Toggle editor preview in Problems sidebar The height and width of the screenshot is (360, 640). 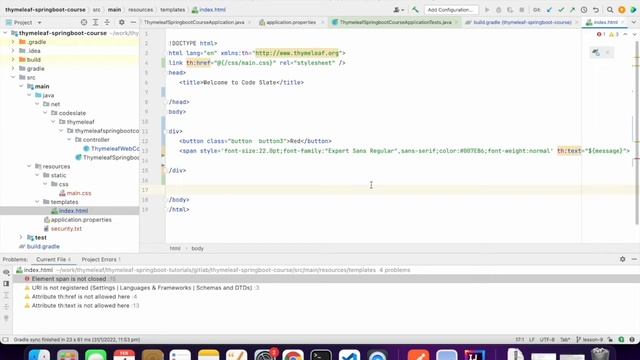point(6,284)
